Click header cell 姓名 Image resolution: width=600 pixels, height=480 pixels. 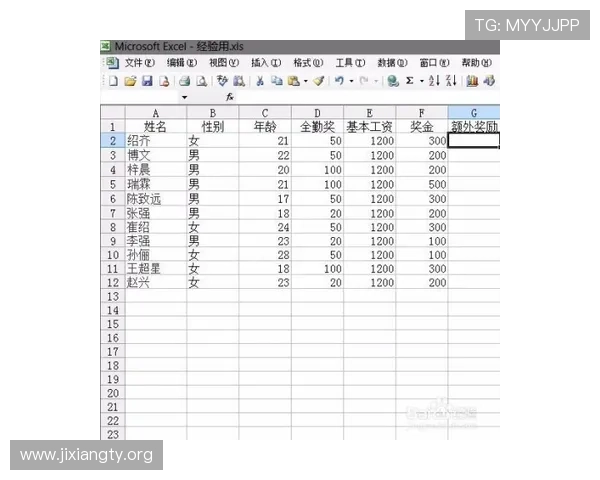pyautogui.click(x=156, y=127)
